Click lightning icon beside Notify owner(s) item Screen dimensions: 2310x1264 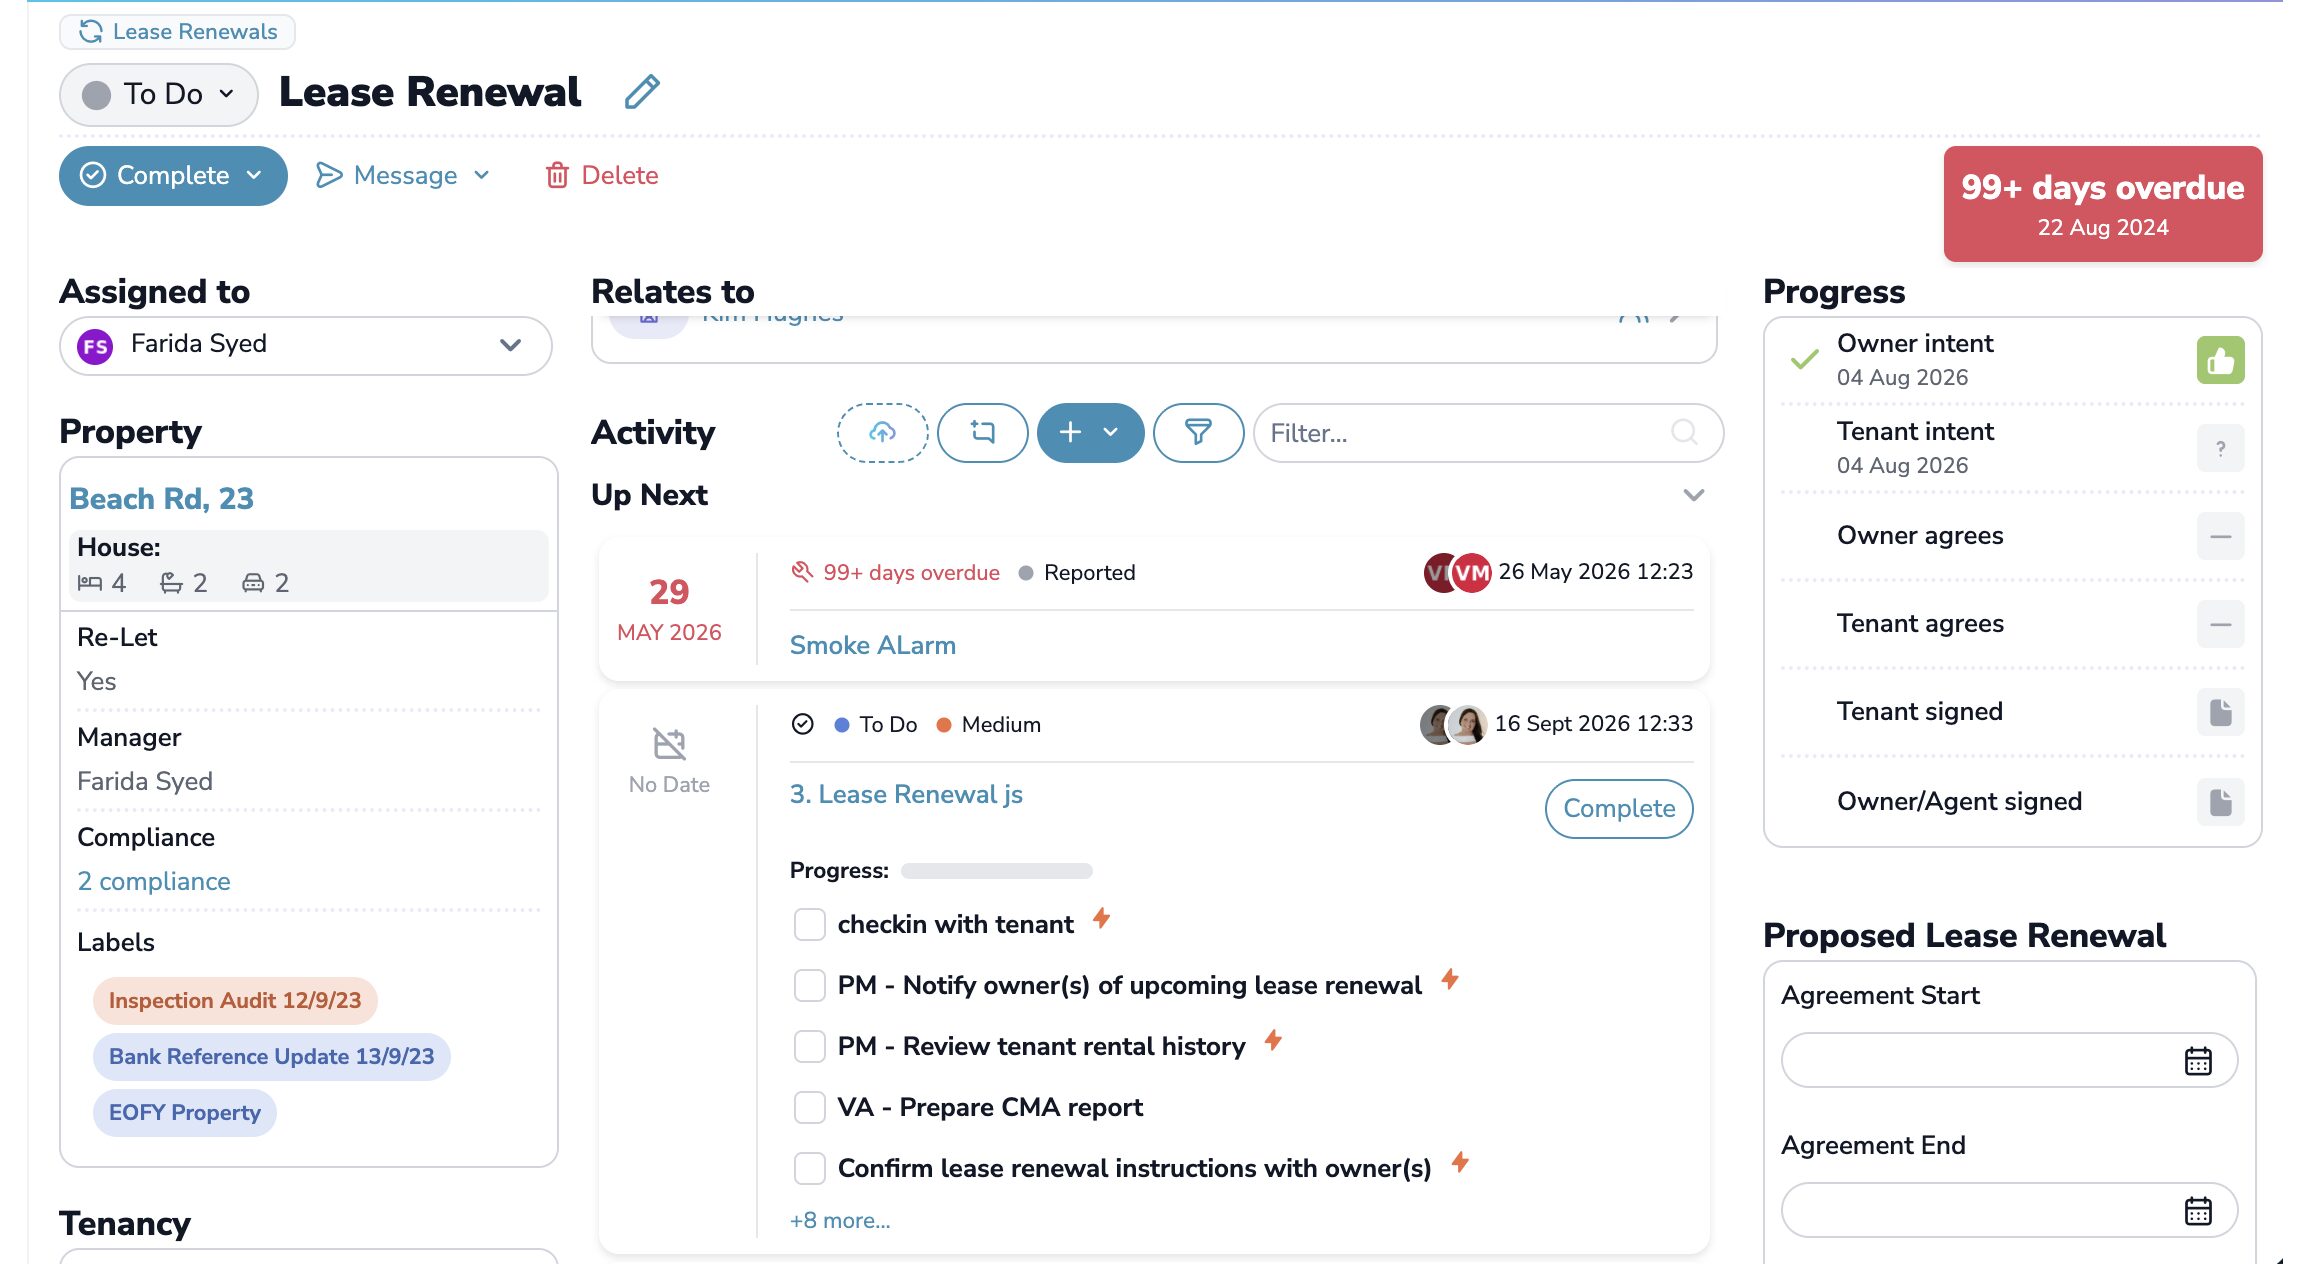pyautogui.click(x=1450, y=979)
